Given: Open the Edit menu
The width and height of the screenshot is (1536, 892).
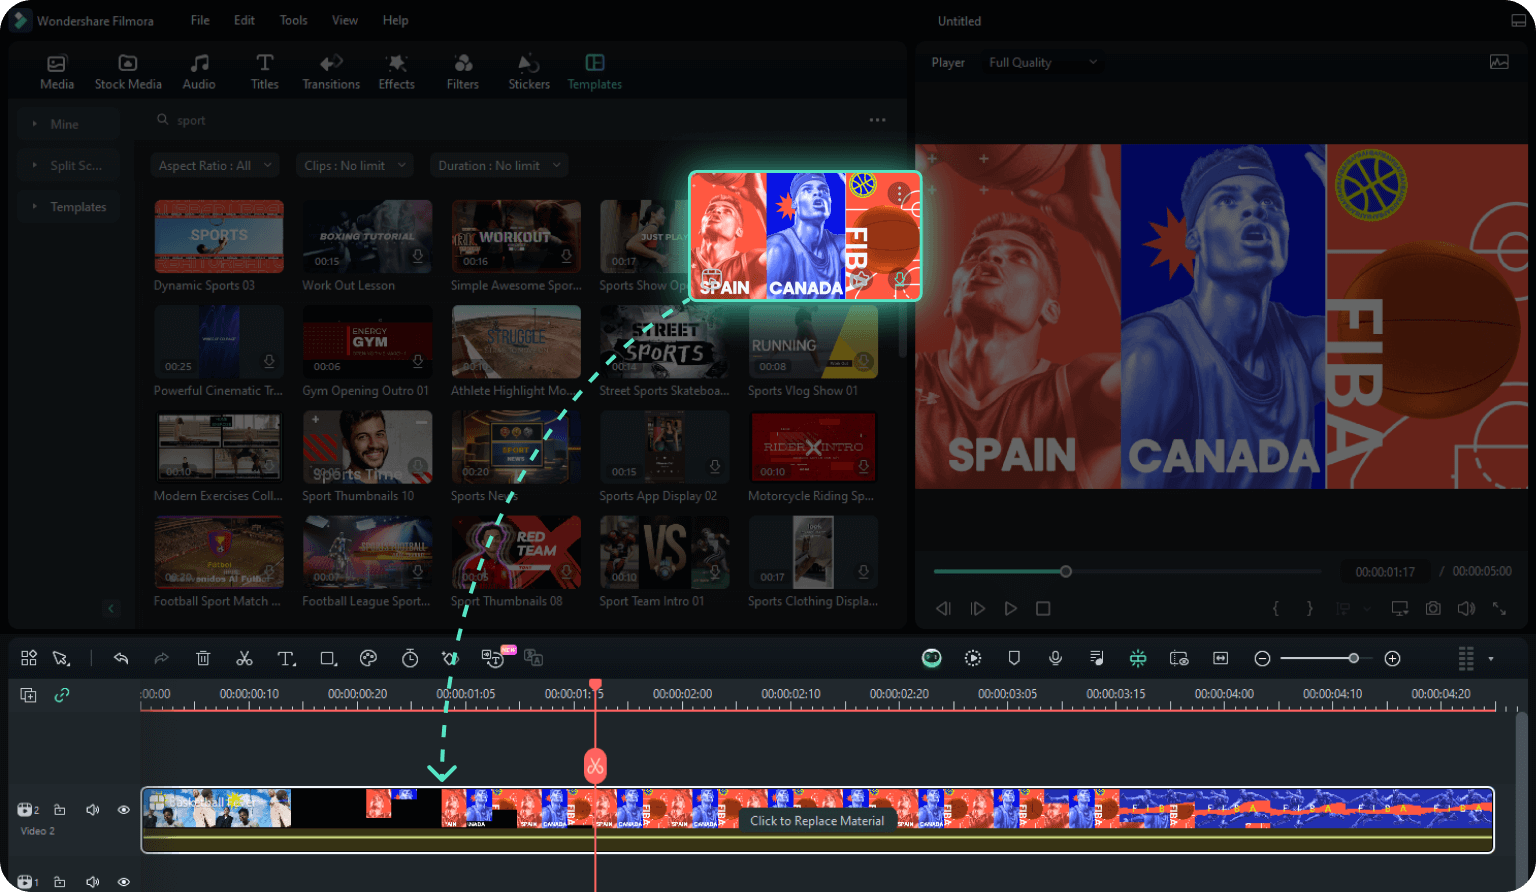Looking at the screenshot, I should tap(244, 20).
